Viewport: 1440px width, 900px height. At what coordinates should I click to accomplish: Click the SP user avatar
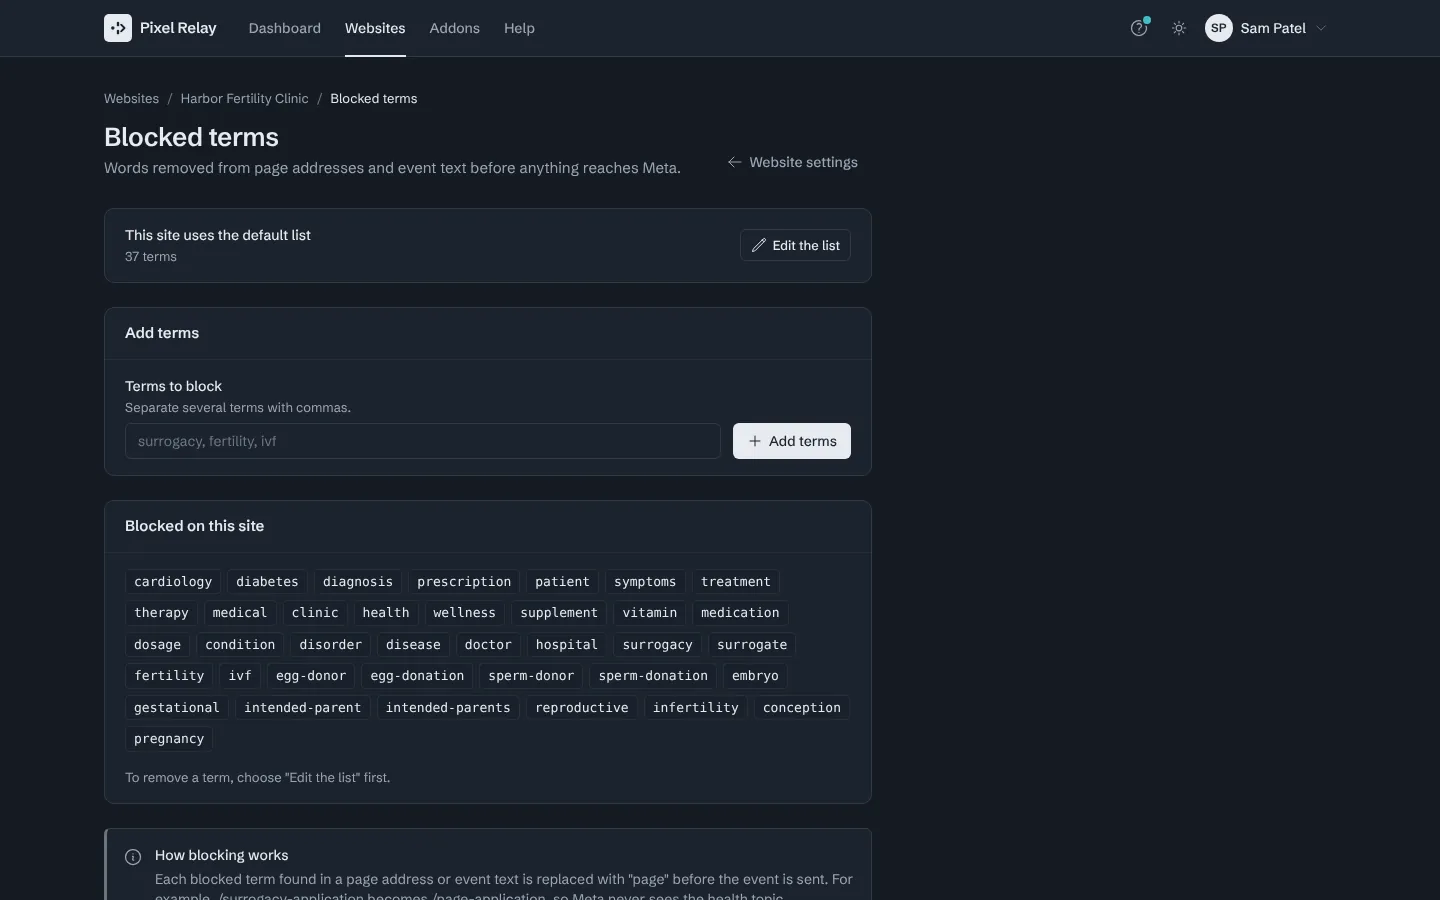point(1218,28)
